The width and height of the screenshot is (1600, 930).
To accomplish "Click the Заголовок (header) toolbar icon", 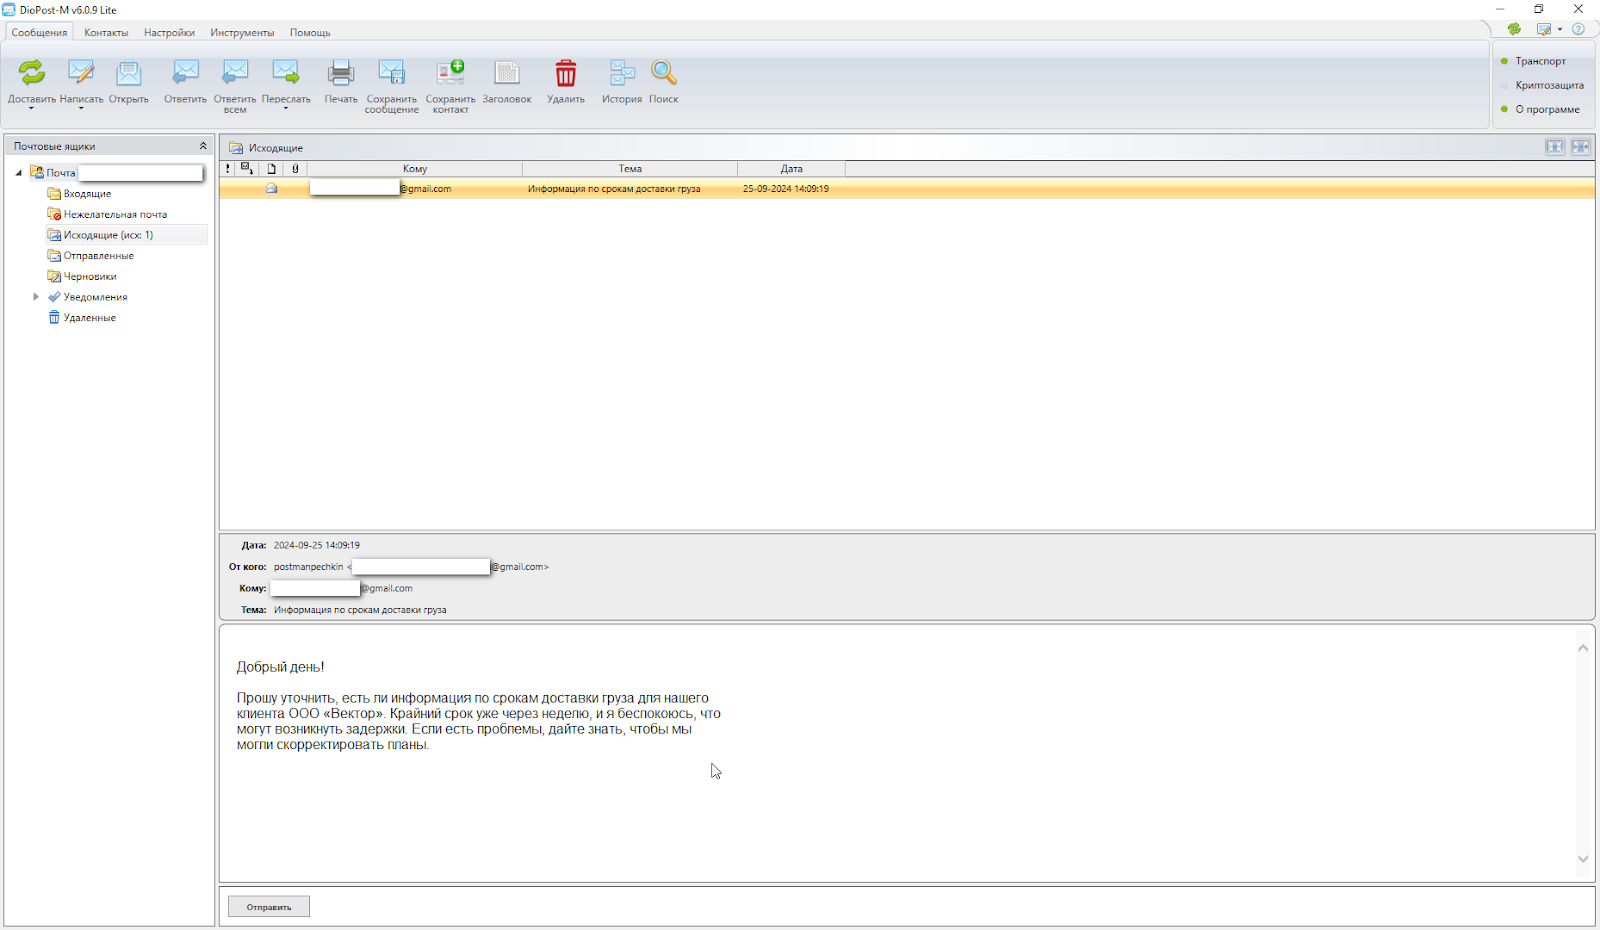I will [x=507, y=72].
